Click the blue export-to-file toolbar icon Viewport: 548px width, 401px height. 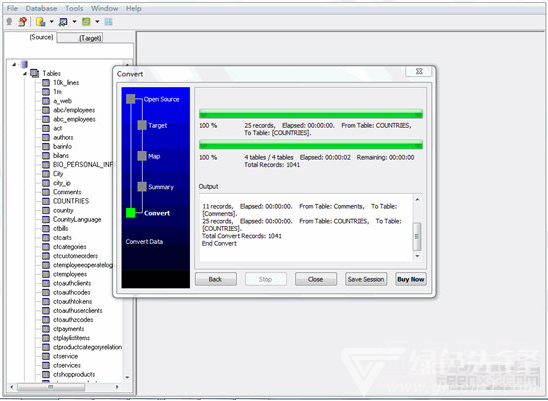pos(63,22)
